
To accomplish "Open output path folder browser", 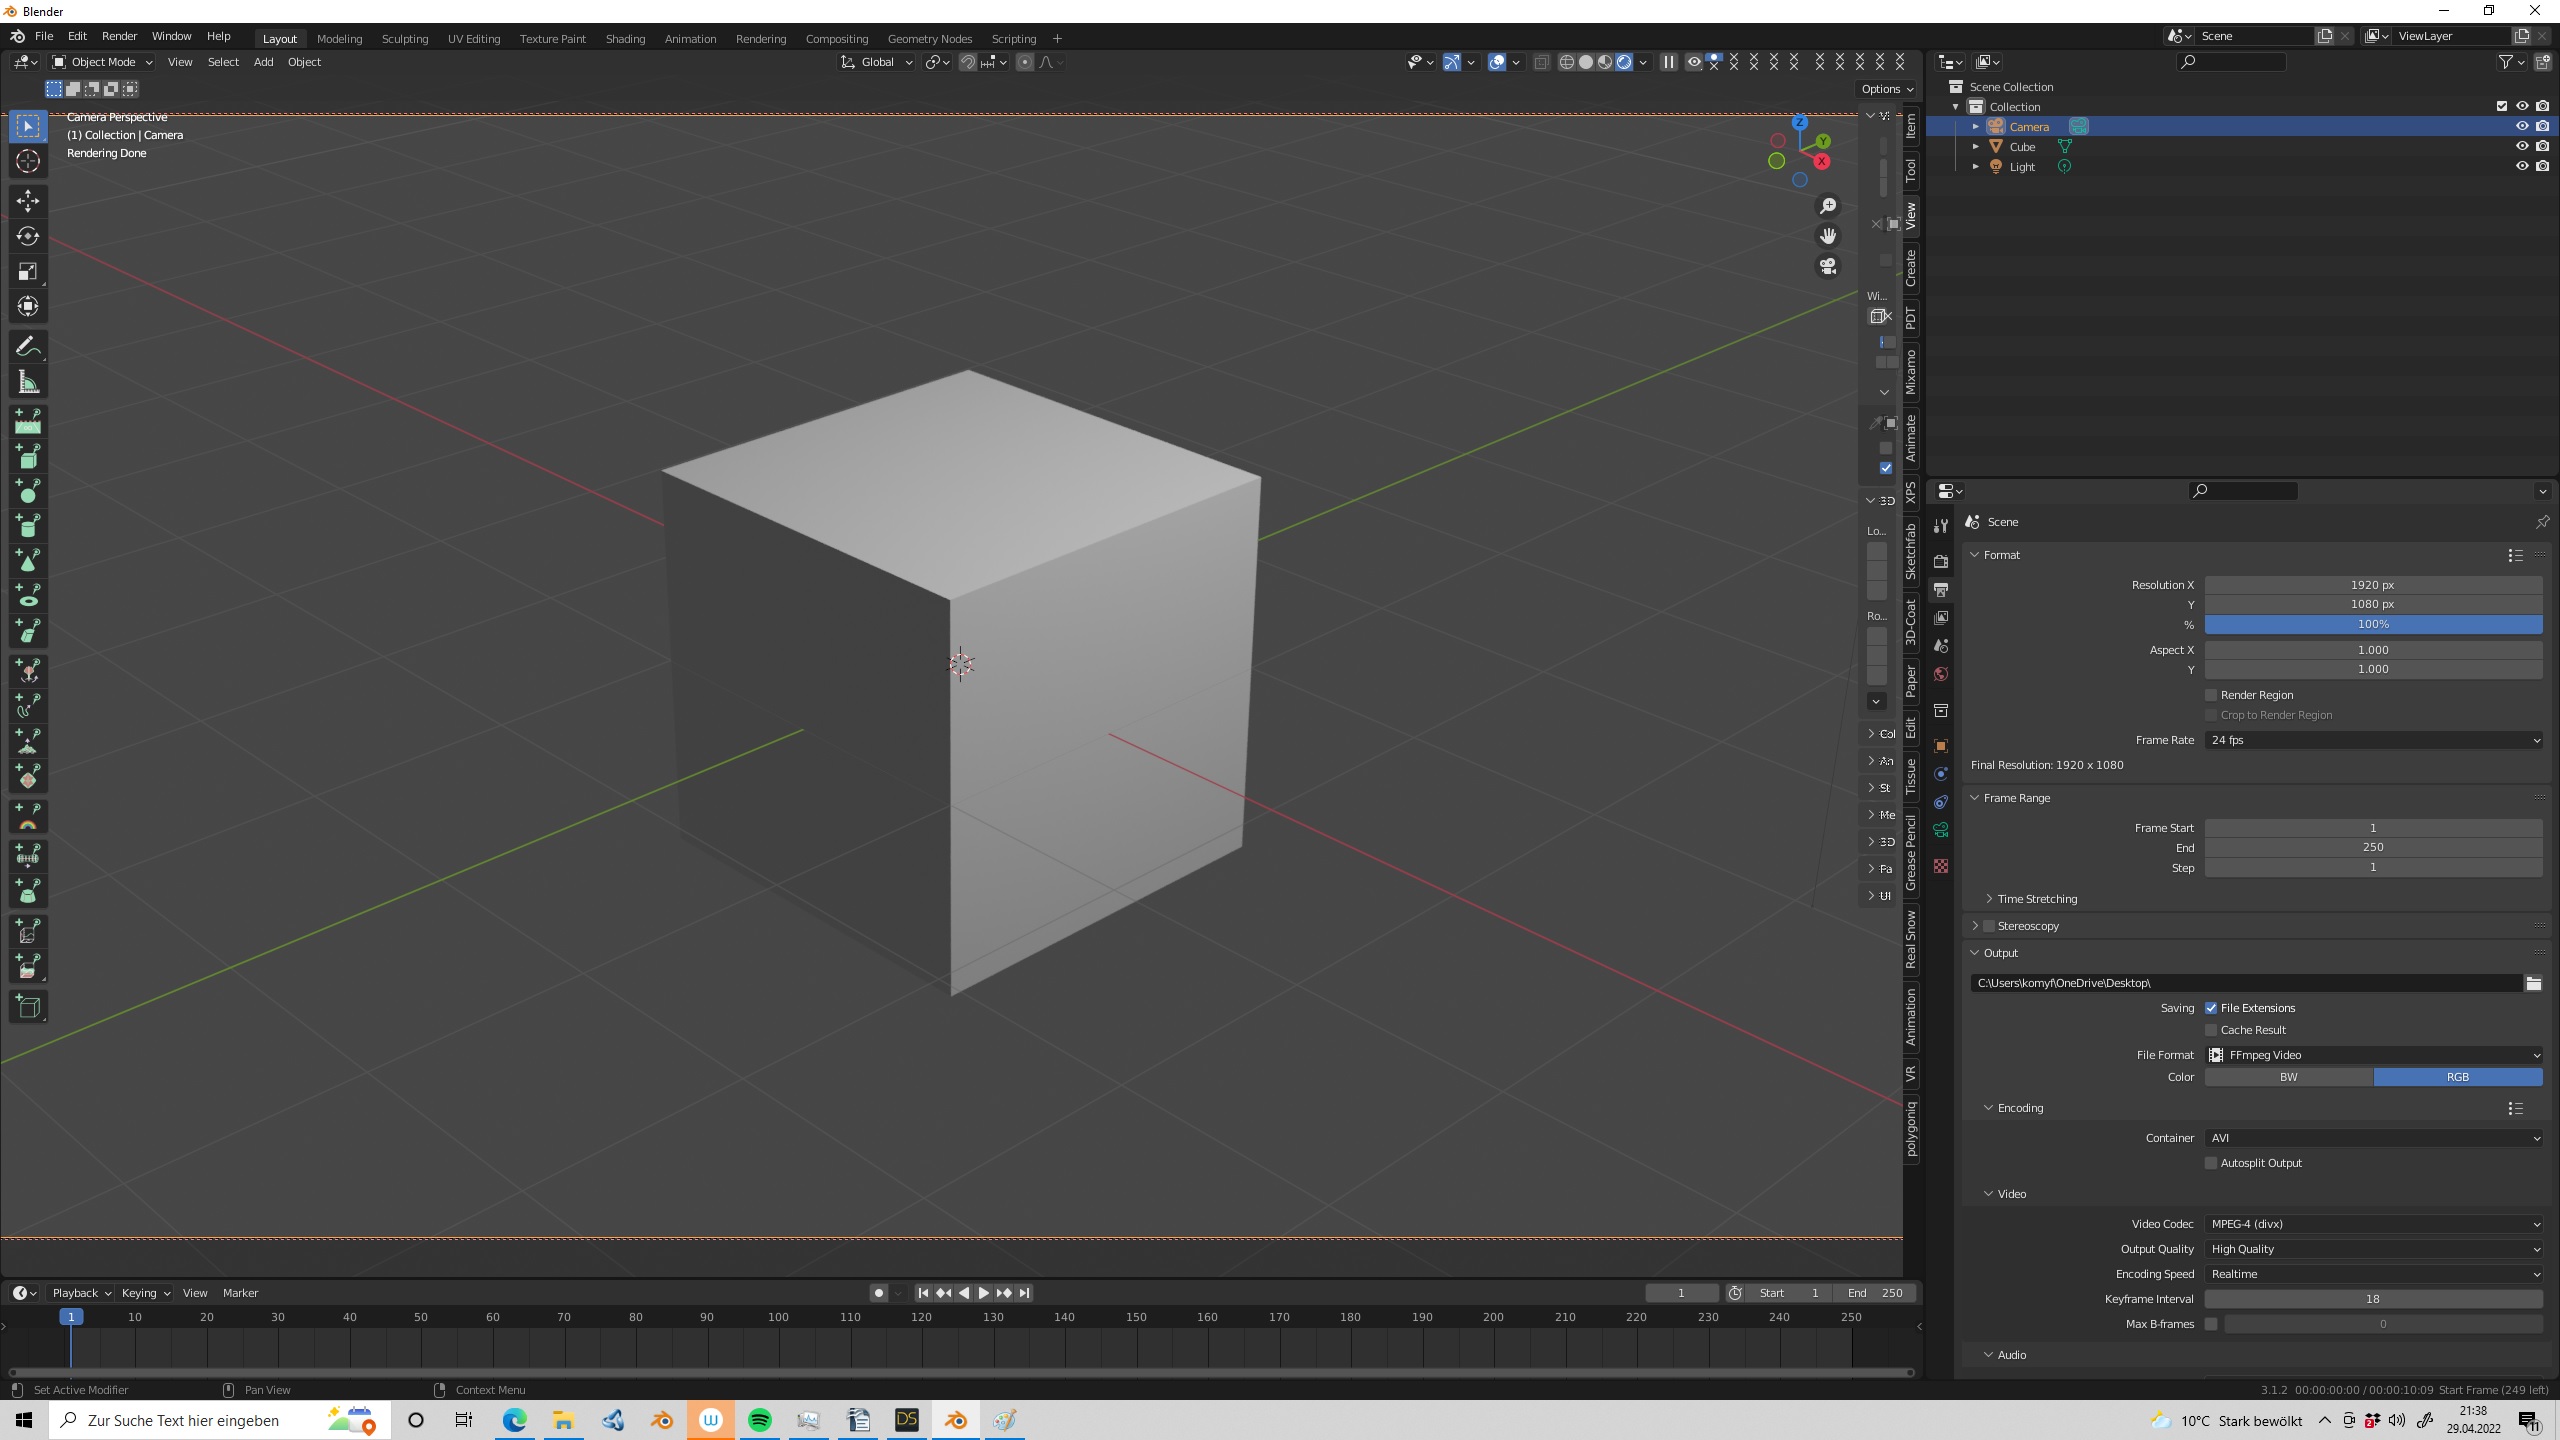I will (2533, 983).
